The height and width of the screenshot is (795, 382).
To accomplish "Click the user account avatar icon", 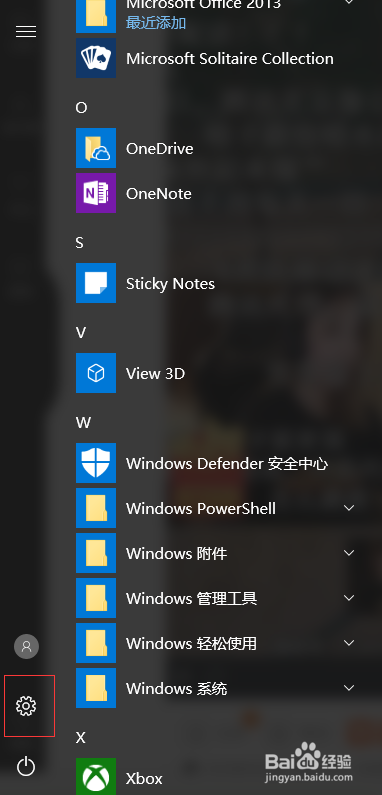I will click(26, 646).
